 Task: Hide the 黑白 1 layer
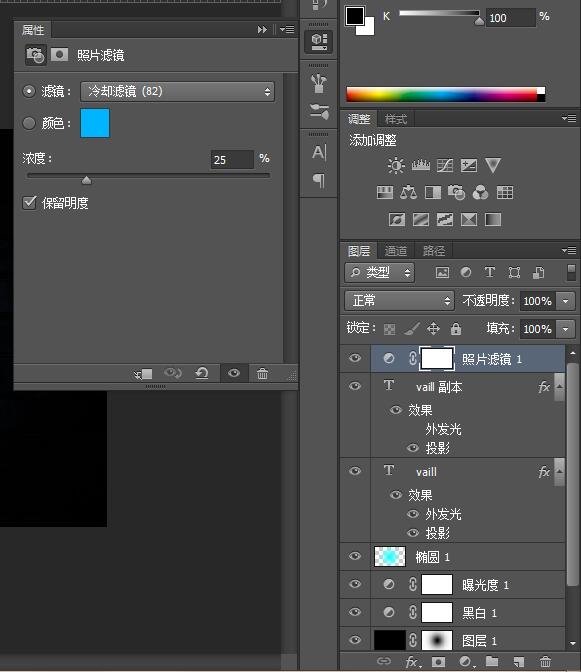355,612
